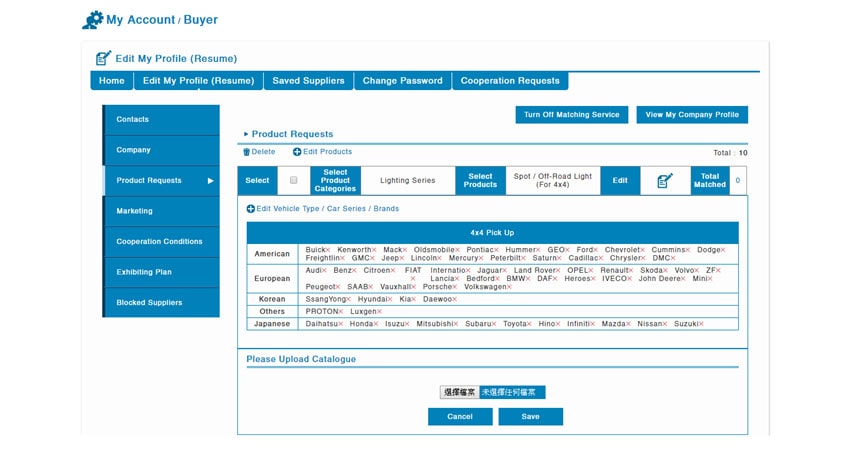Click the edit pencil icon beside Edit
The image size is (850, 456).
coord(665,181)
